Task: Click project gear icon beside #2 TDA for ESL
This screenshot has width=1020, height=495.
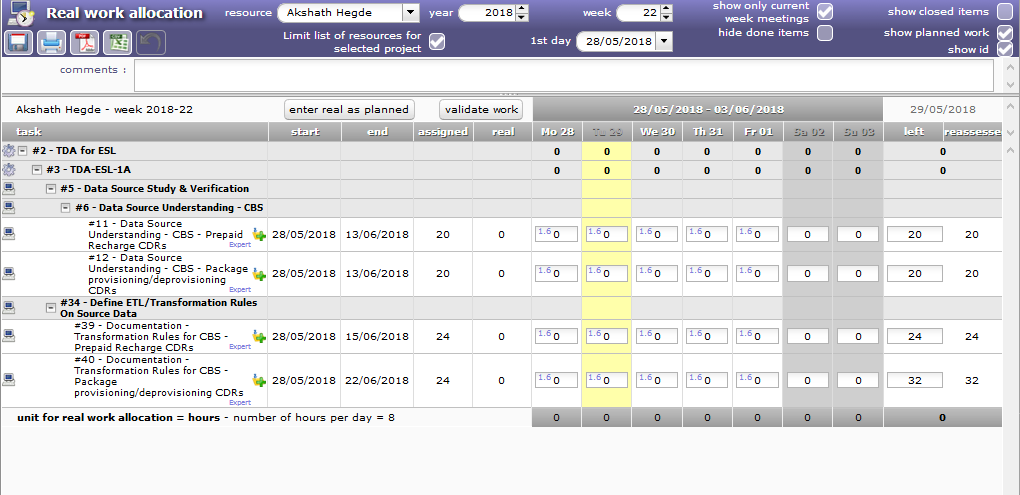Action: point(9,151)
